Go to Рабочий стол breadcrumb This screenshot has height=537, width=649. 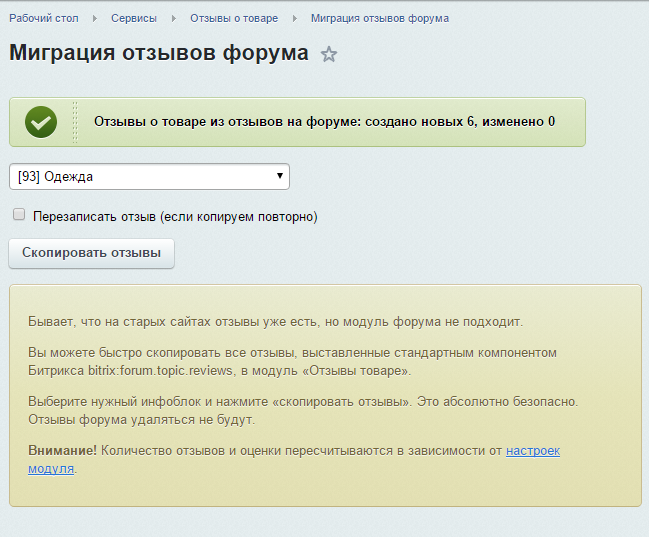44,18
